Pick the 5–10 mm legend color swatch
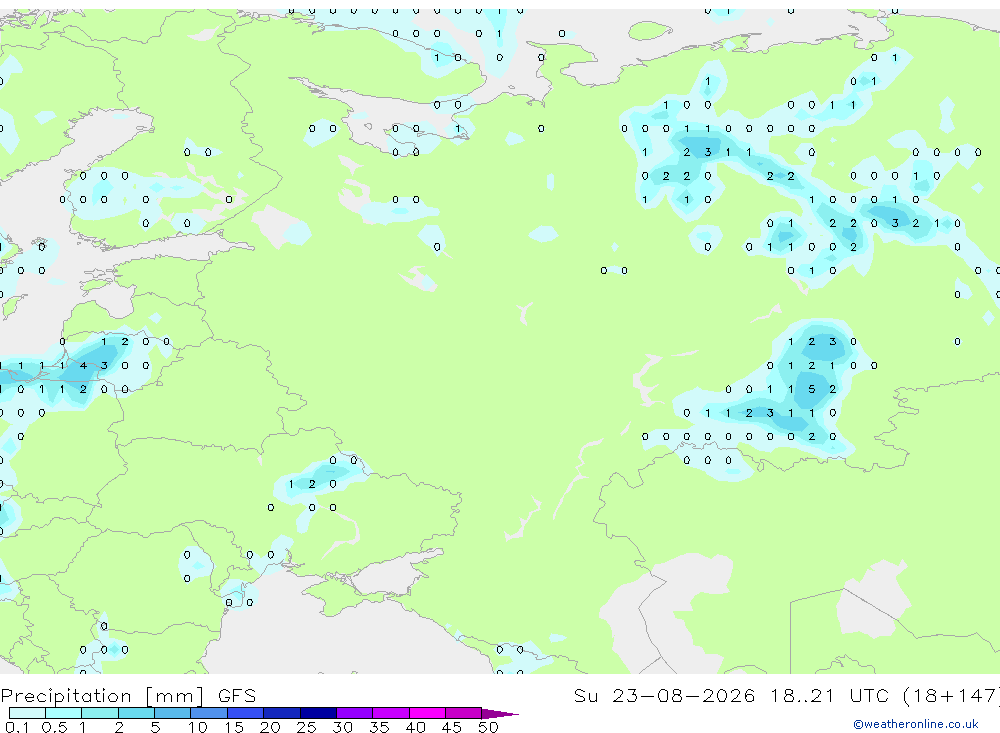1000x733 pixels. coord(173,713)
